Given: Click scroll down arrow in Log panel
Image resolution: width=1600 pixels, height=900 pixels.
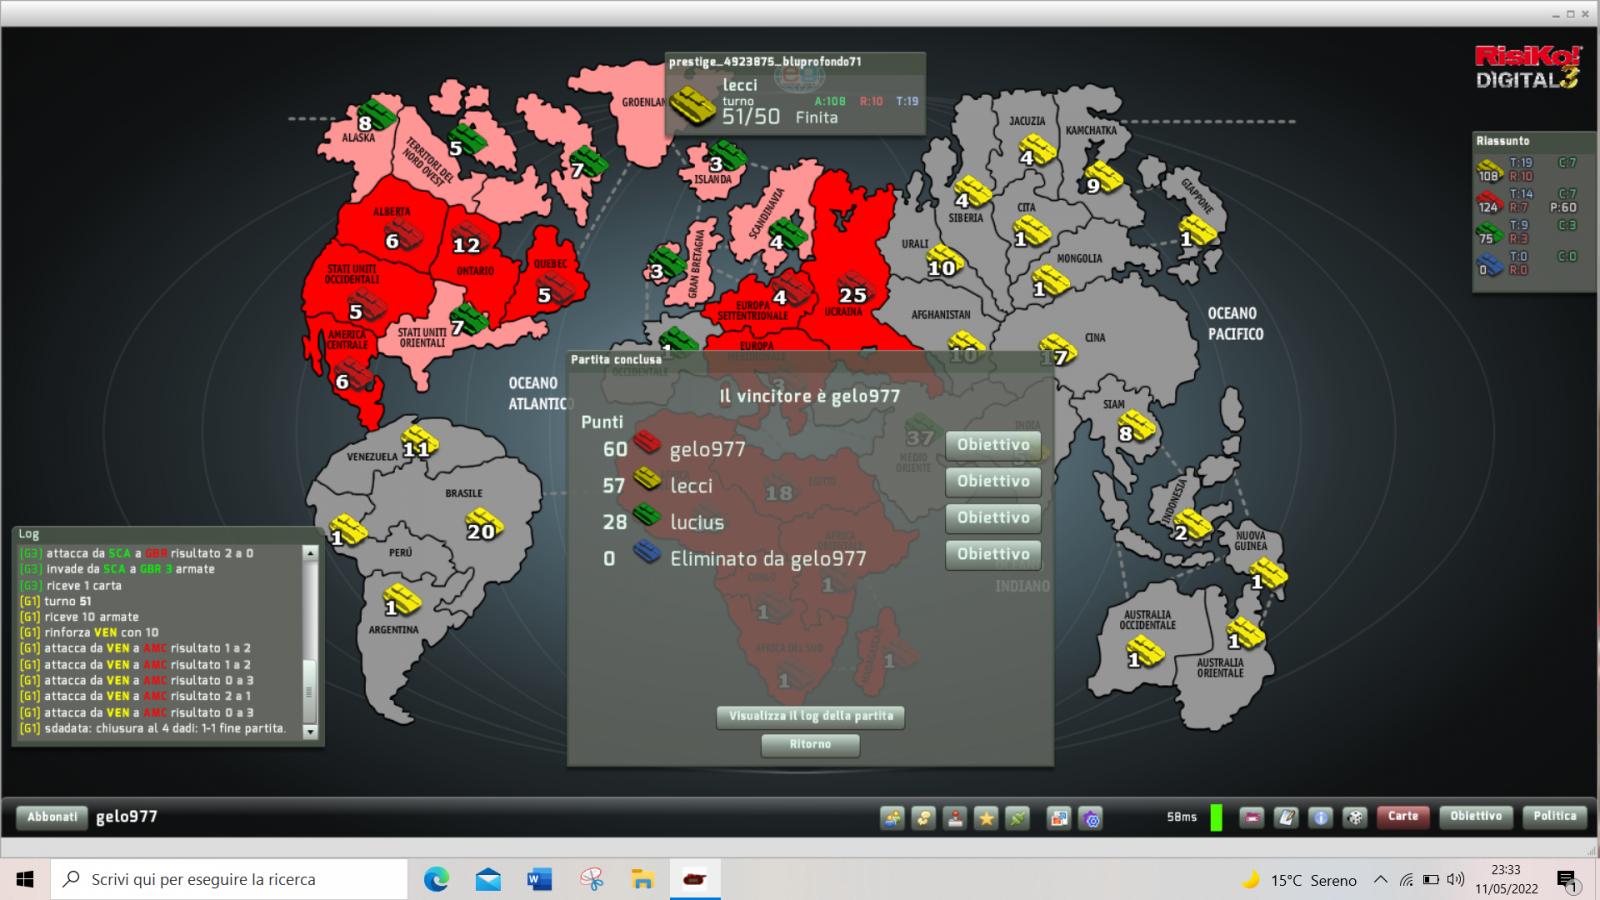Looking at the screenshot, I should coord(310,731).
